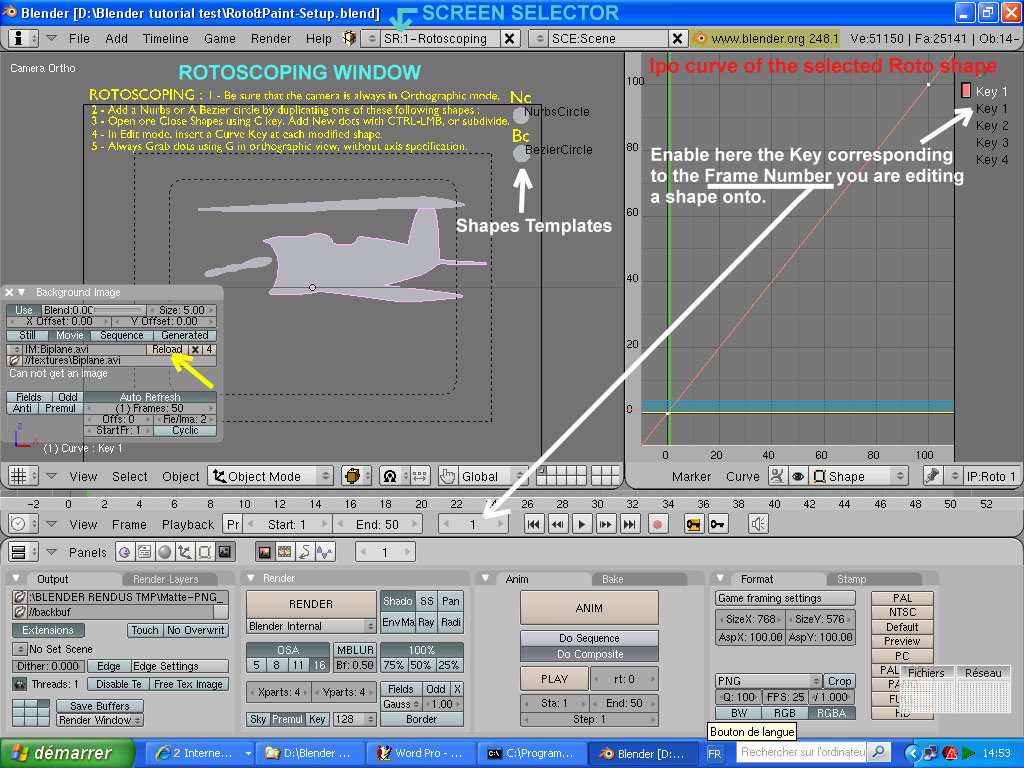Click Reload for Biplane.avi
Viewport: 1024px width, 768px height.
[167, 349]
